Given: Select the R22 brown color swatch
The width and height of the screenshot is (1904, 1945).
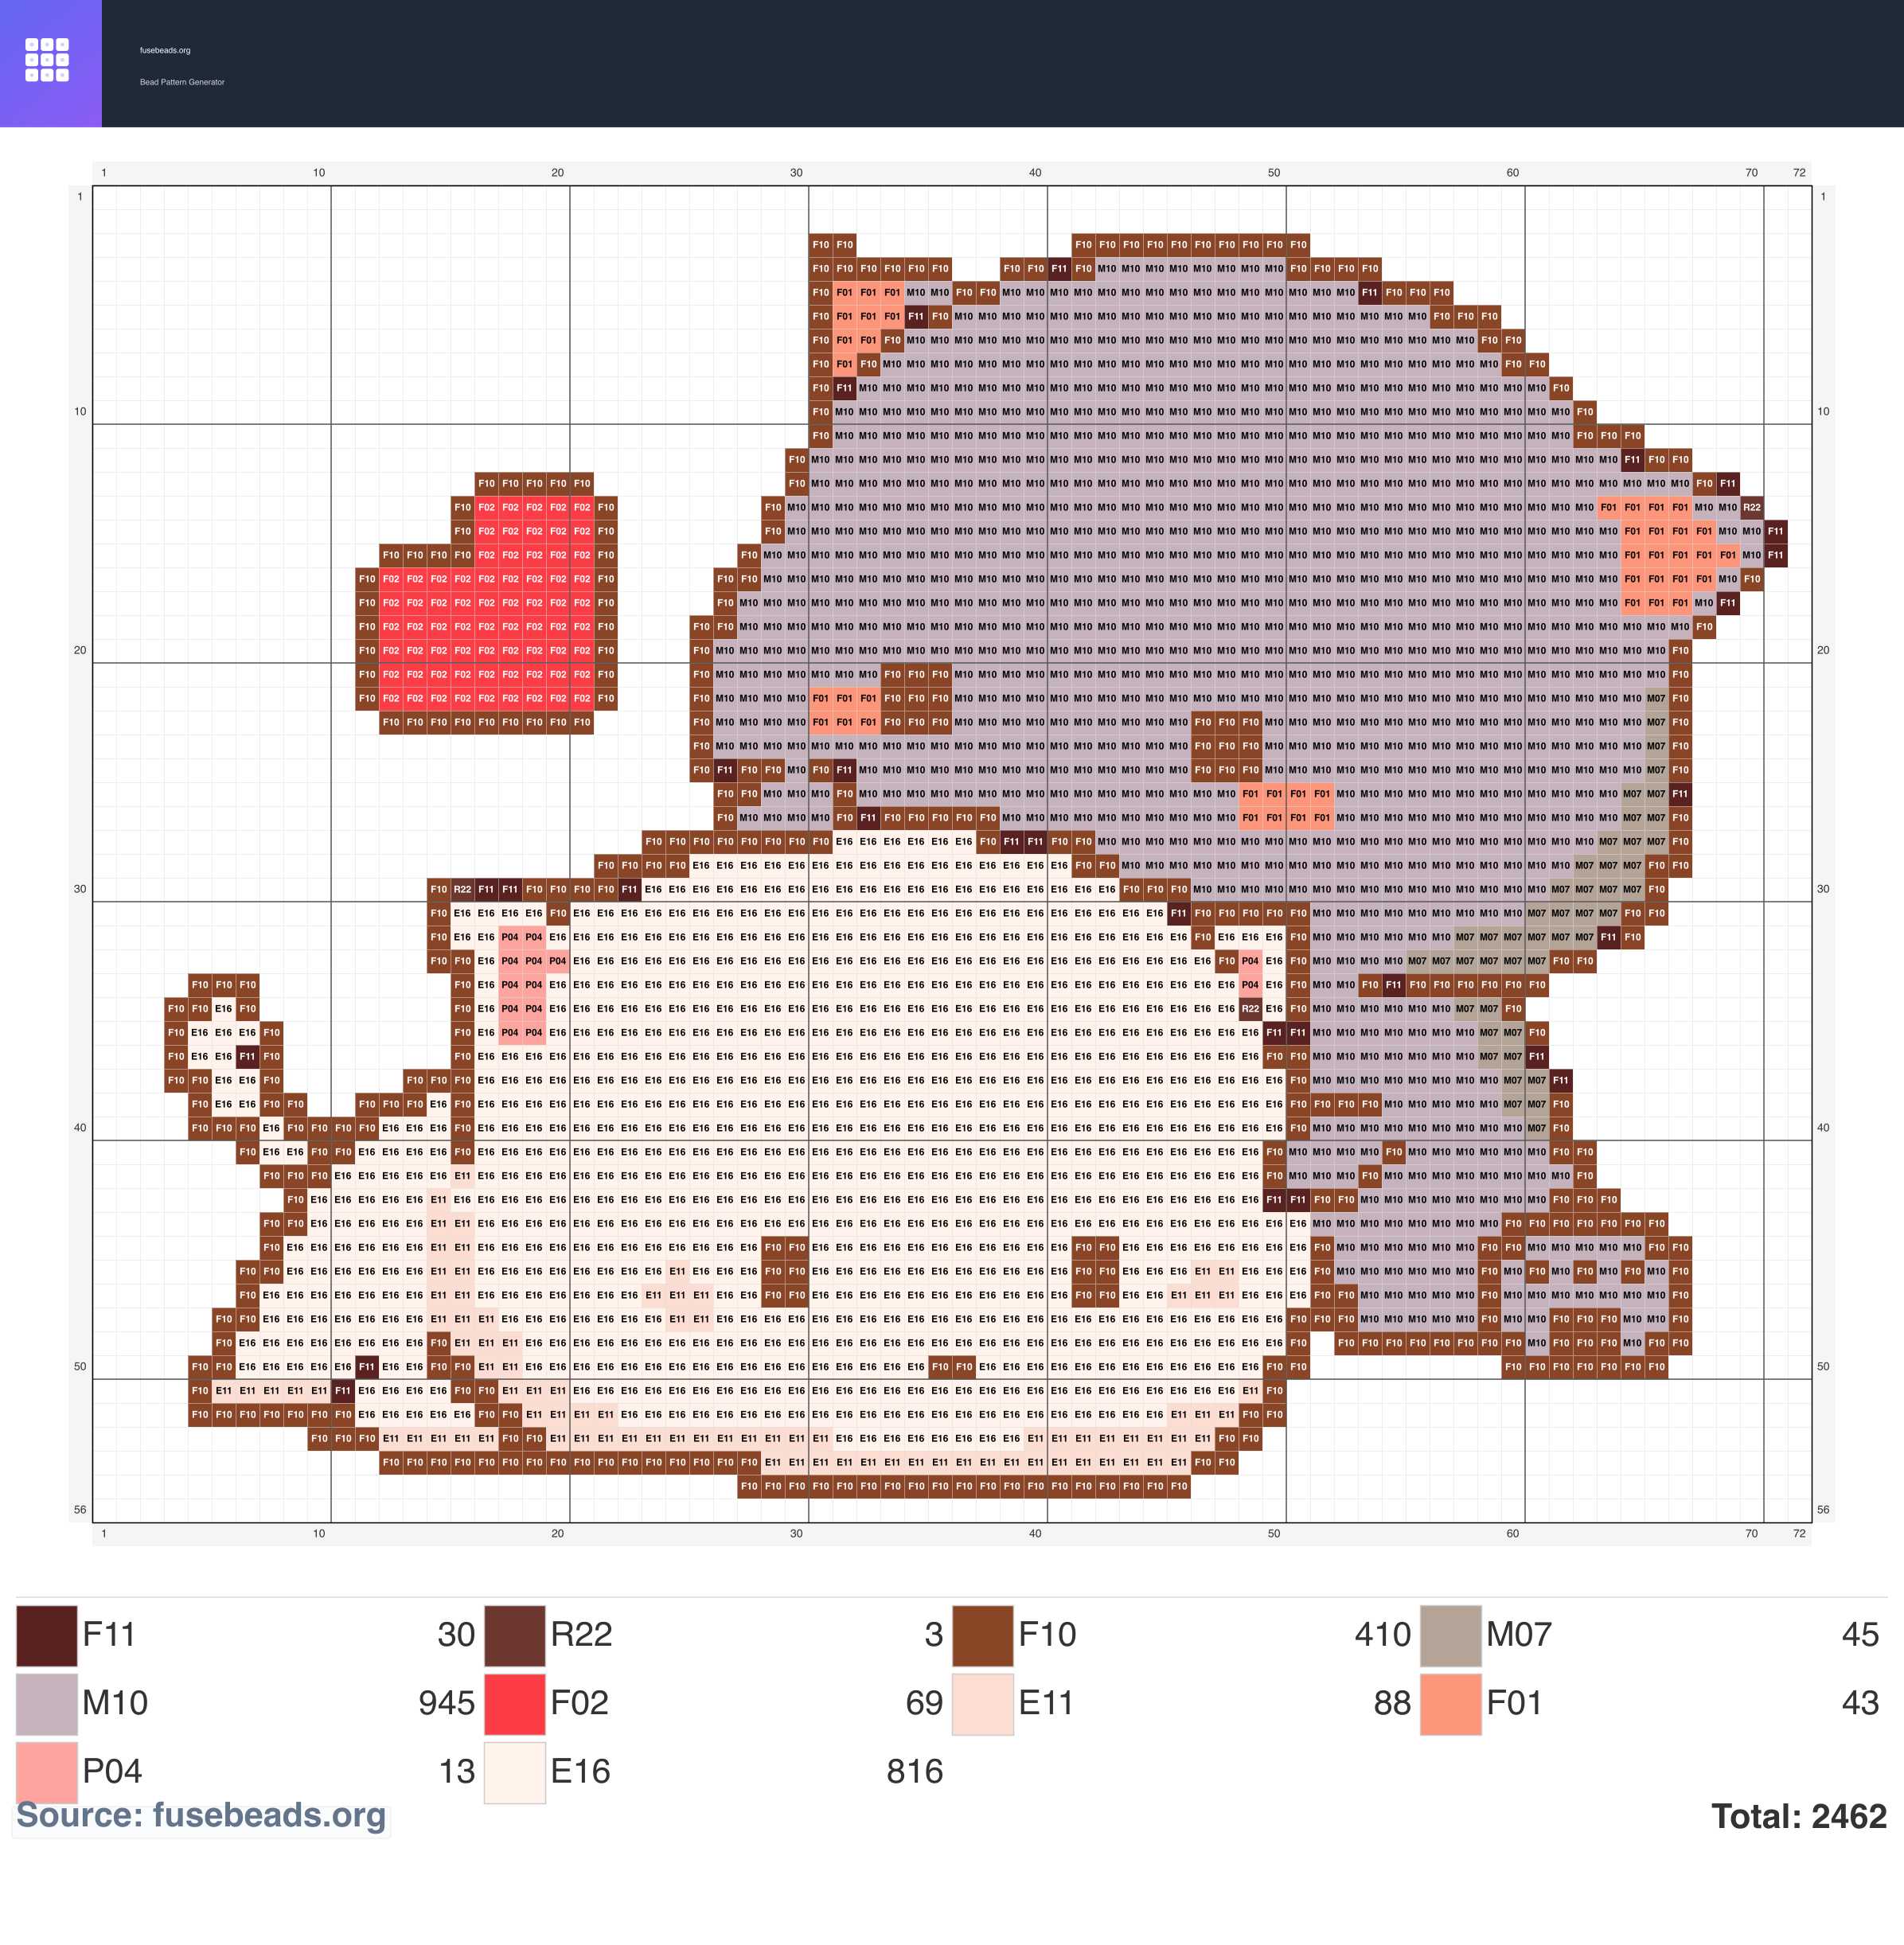Looking at the screenshot, I should pos(515,1635).
